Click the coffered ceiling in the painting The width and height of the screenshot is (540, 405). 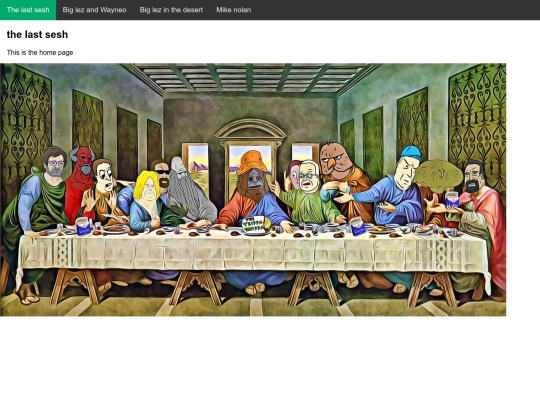(x=250, y=77)
